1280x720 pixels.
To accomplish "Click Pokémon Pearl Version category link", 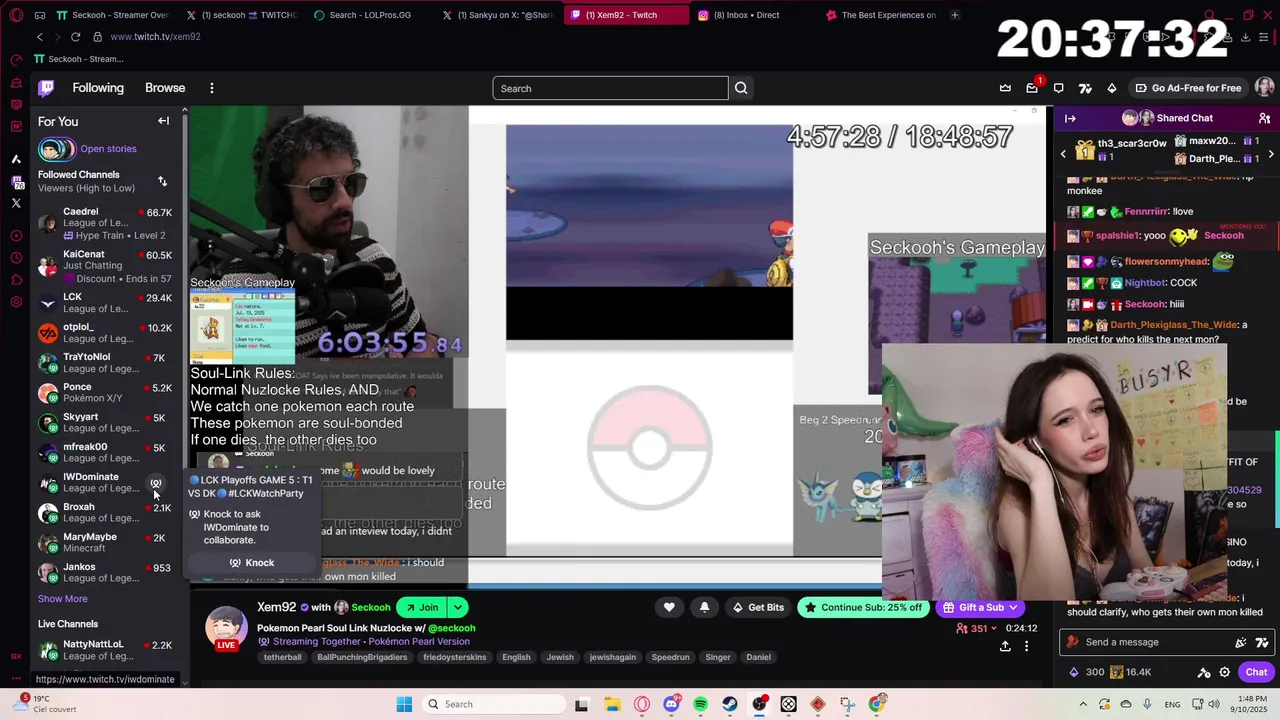I will pos(420,642).
